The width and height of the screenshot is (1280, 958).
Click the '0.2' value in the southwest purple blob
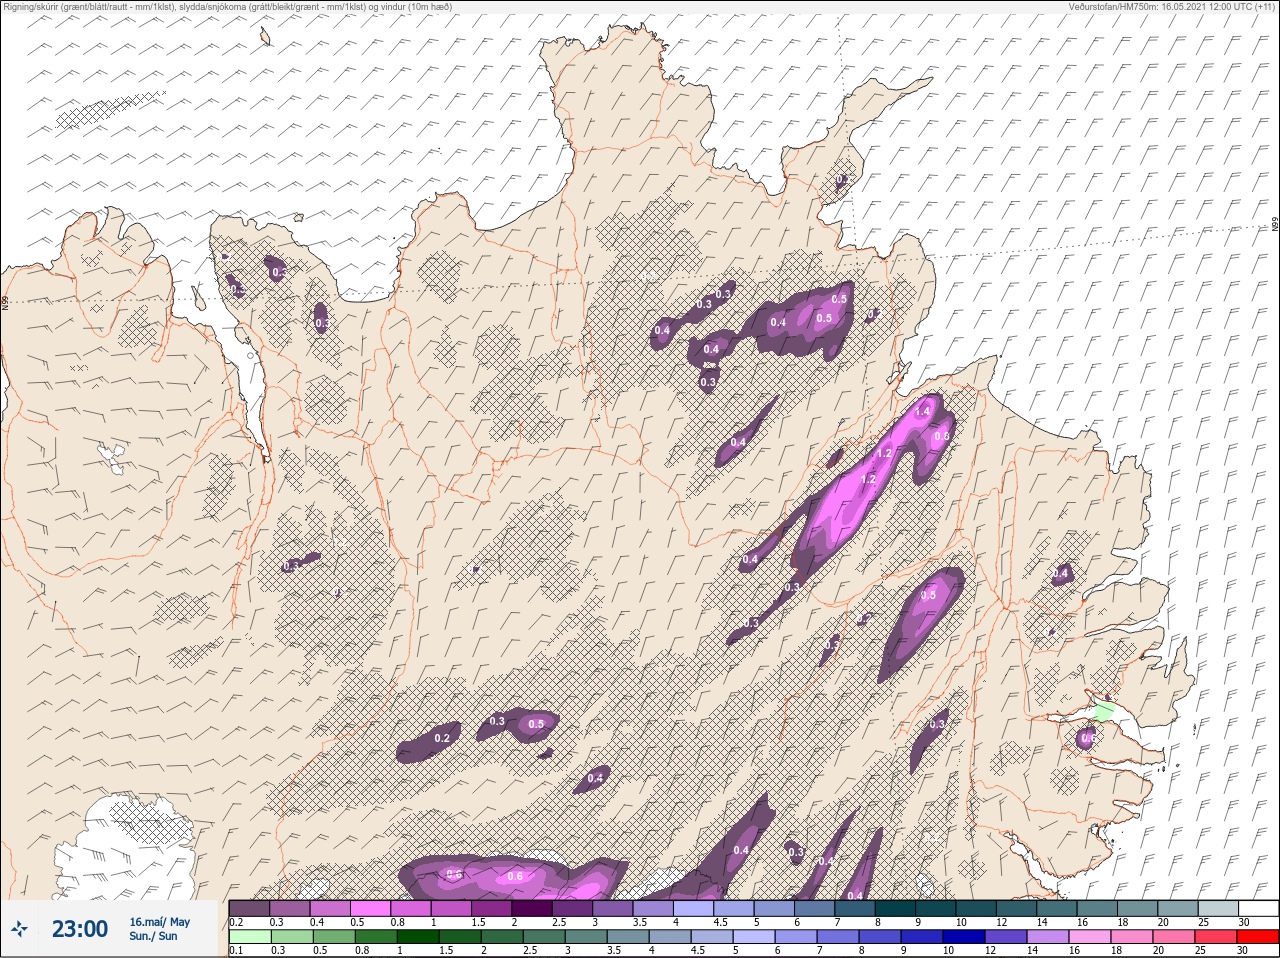442,738
